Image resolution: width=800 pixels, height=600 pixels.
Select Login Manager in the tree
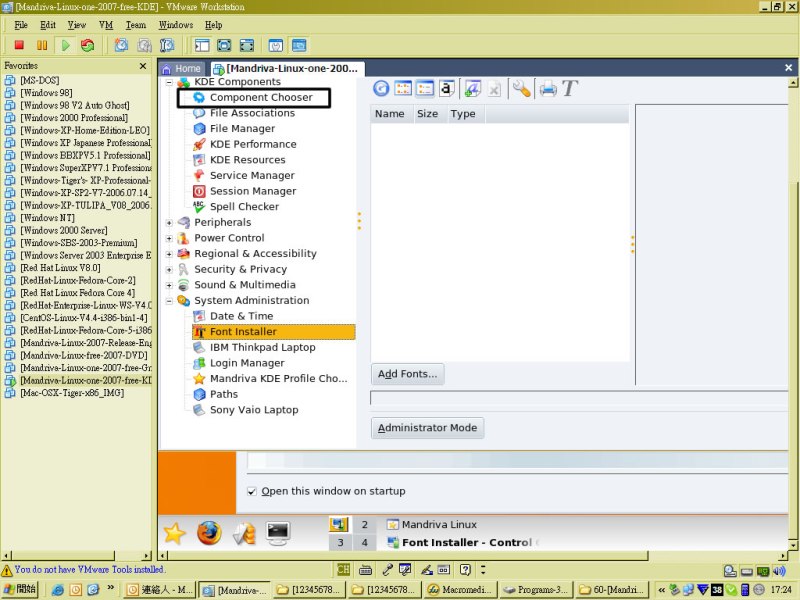pyautogui.click(x=247, y=363)
